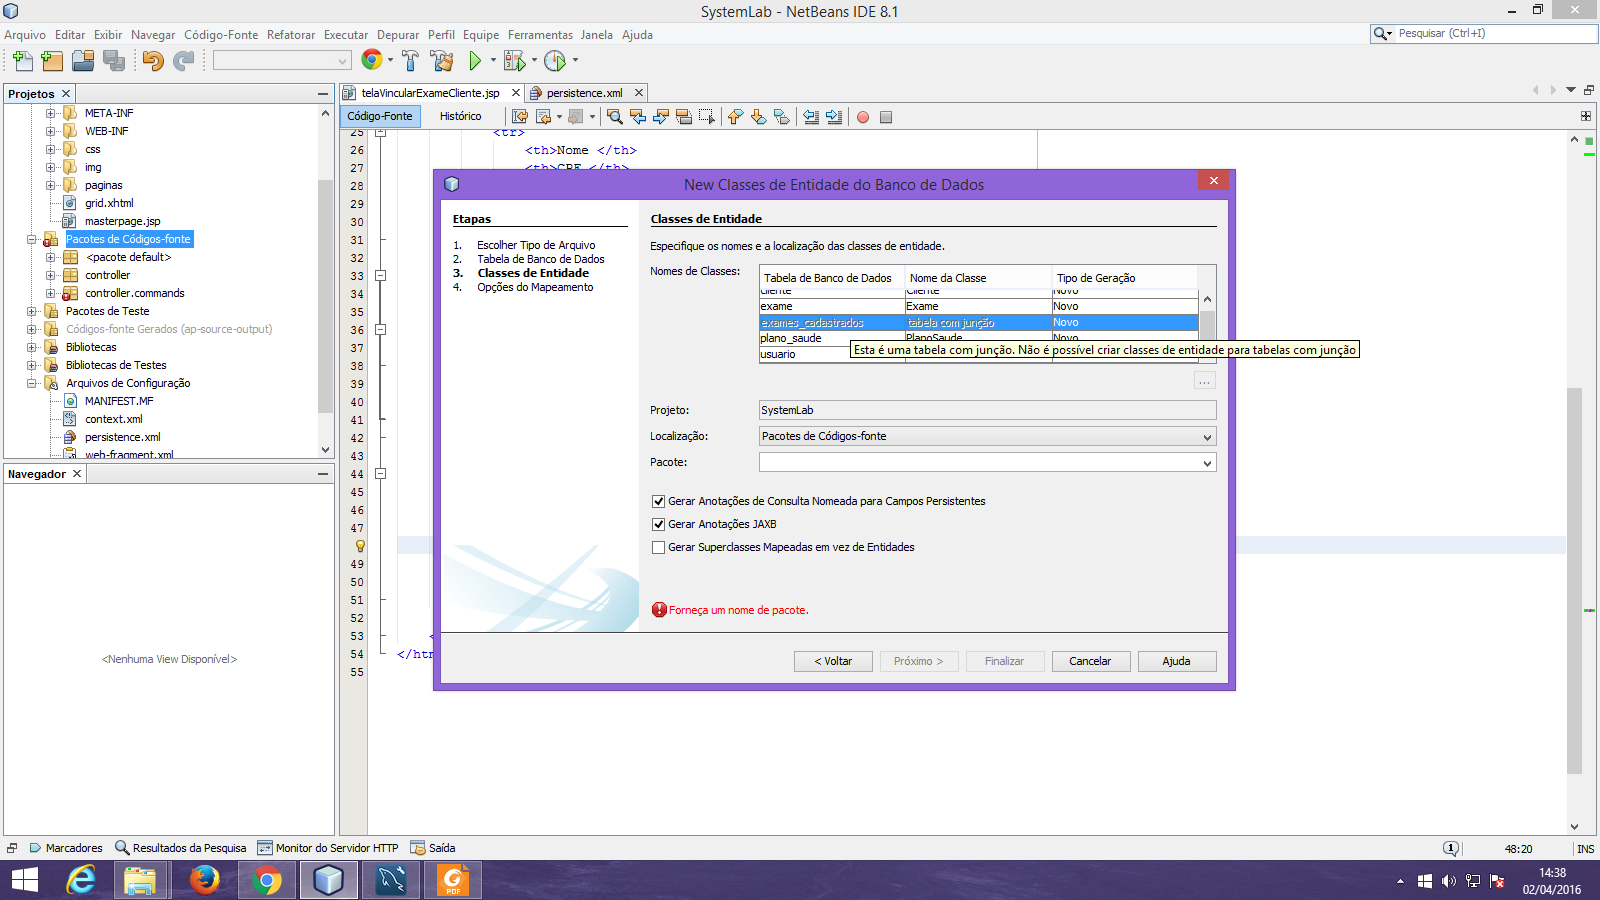
Task: Click the notifications icon in status bar
Action: 1451,848
